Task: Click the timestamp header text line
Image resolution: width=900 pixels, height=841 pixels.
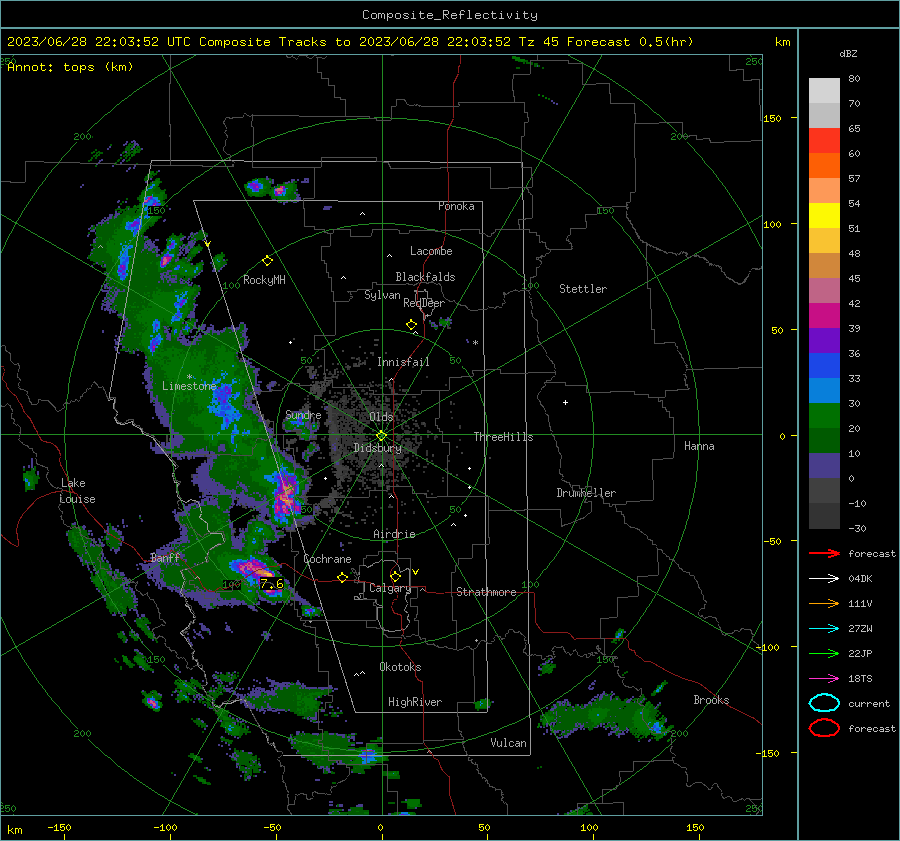Action: (350, 42)
